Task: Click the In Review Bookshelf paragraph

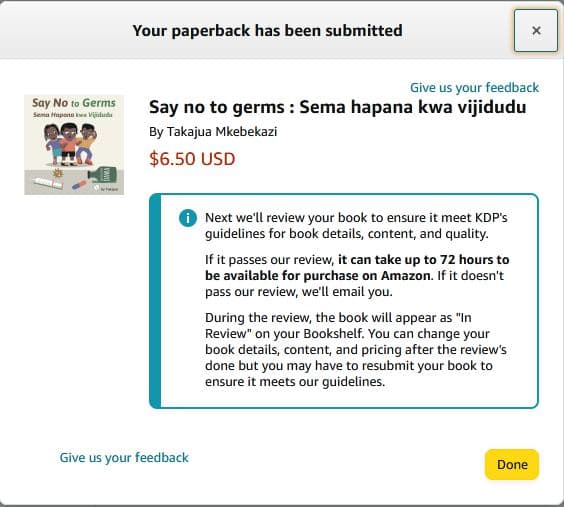Action: (x=356, y=350)
